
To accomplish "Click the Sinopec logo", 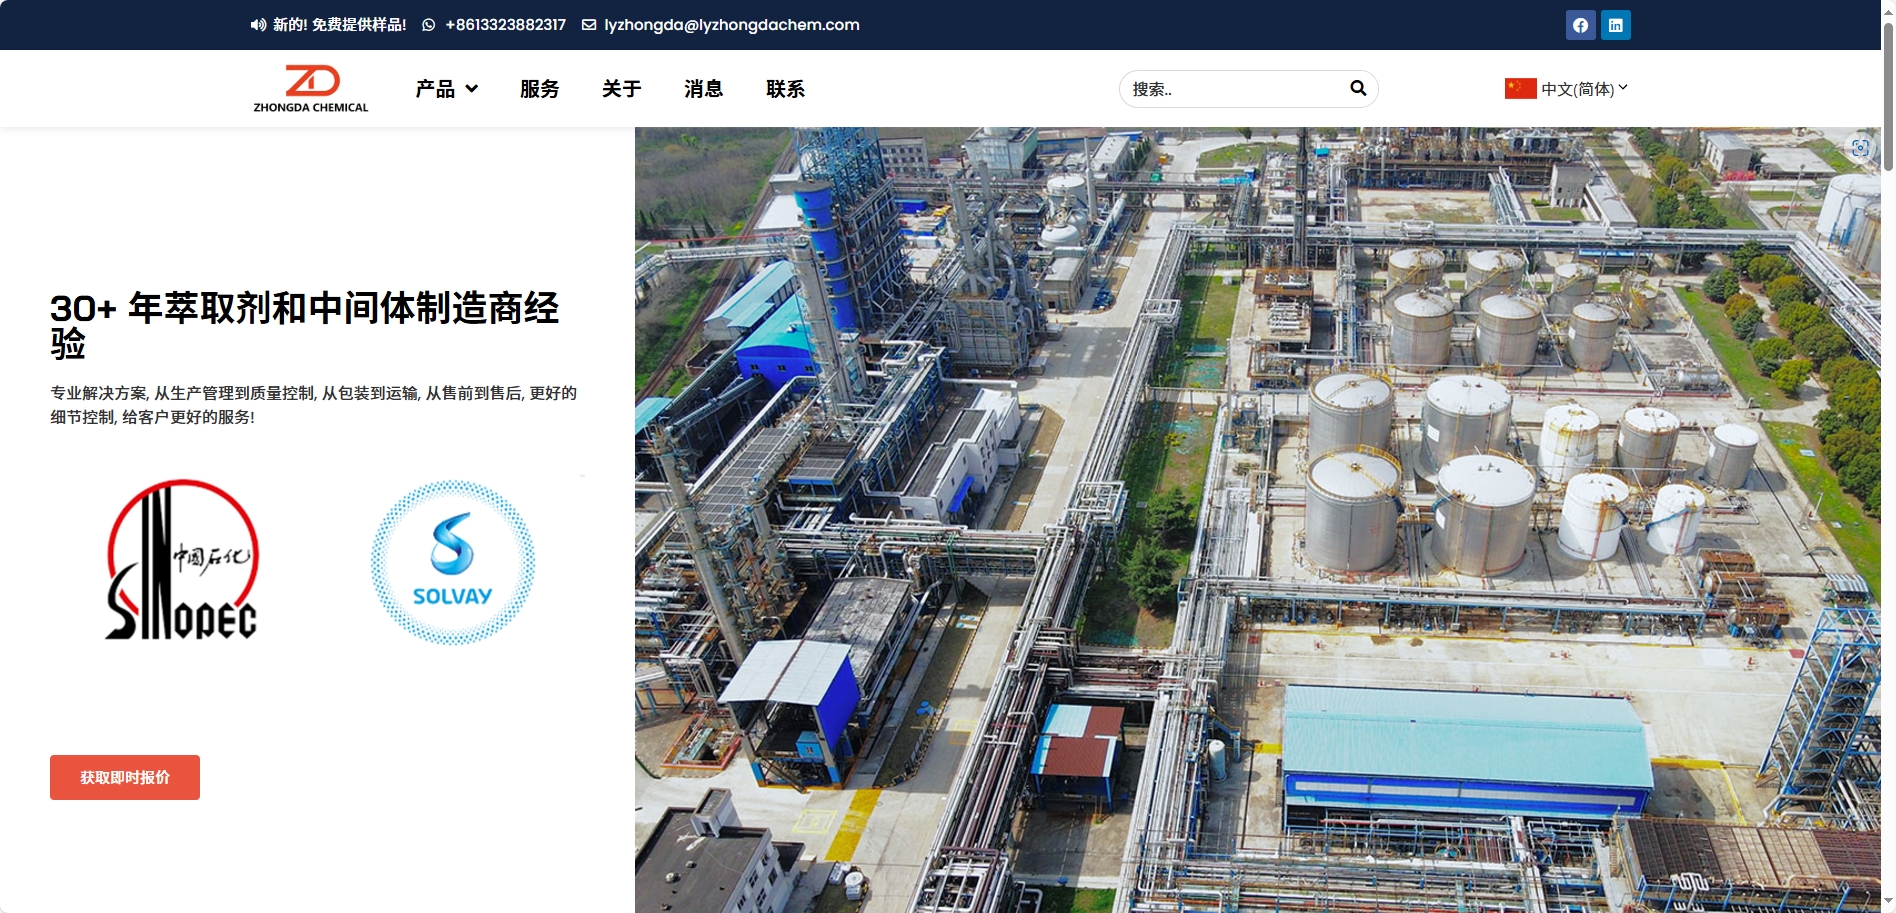I will tap(183, 561).
